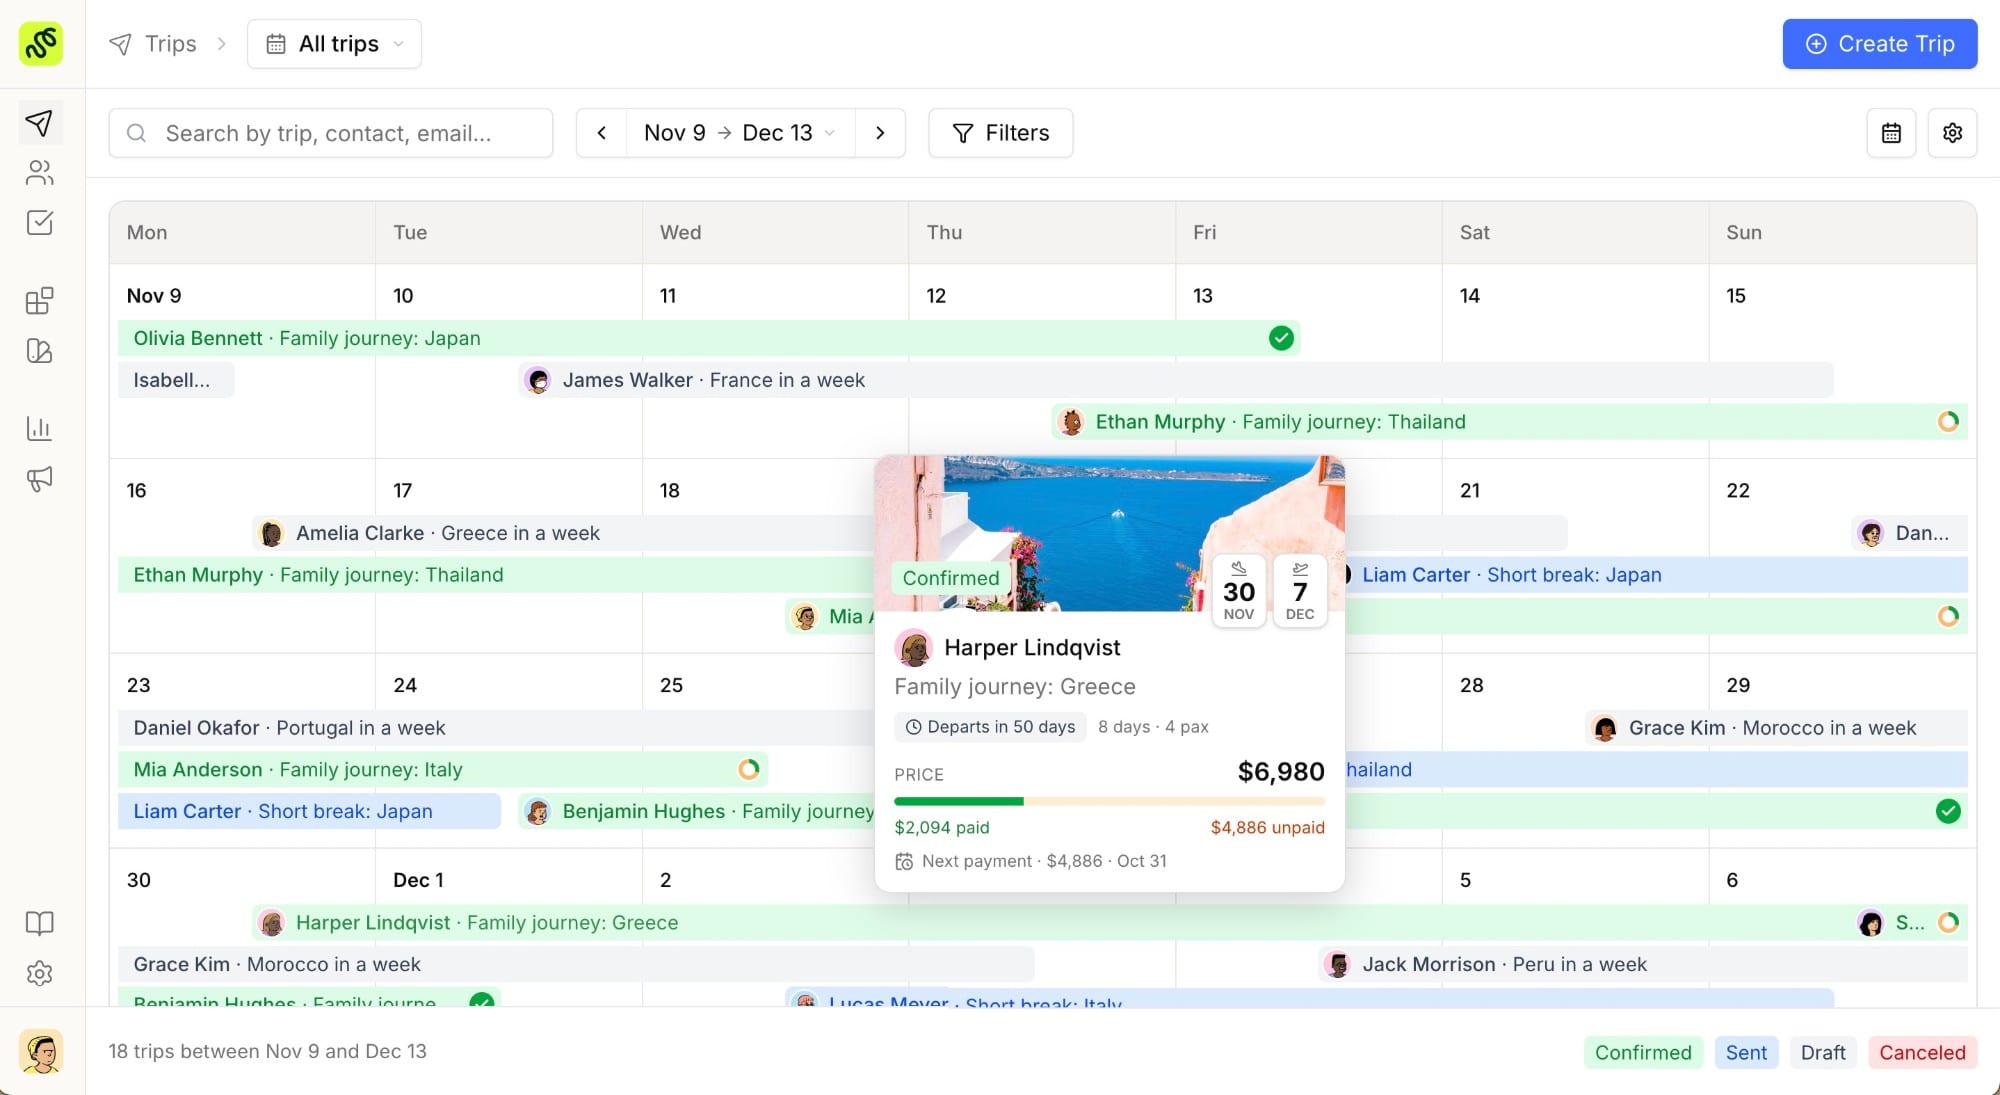Image resolution: width=2000 pixels, height=1095 pixels.
Task: Open Grace Kim Morocco trip on Nov 30 row
Action: pos(576,964)
